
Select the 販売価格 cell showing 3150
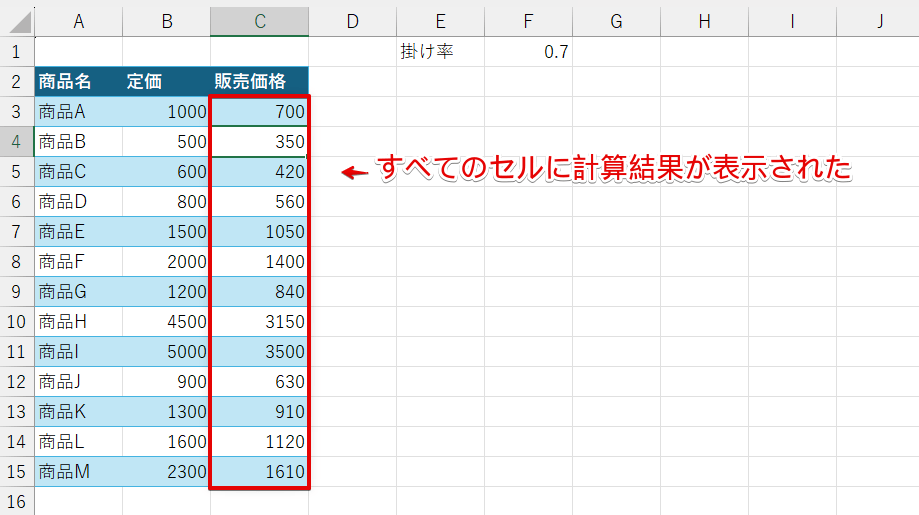(x=260, y=322)
